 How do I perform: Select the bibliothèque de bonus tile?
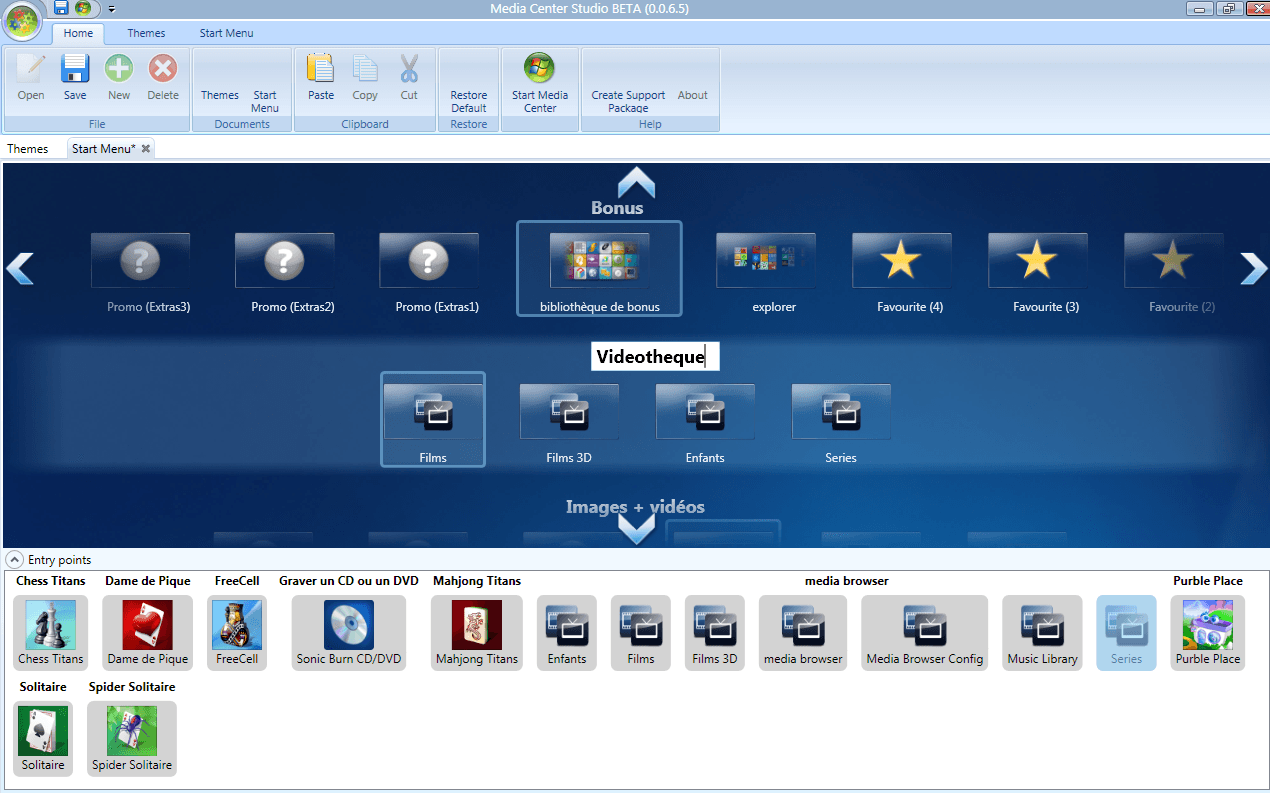(x=600, y=268)
